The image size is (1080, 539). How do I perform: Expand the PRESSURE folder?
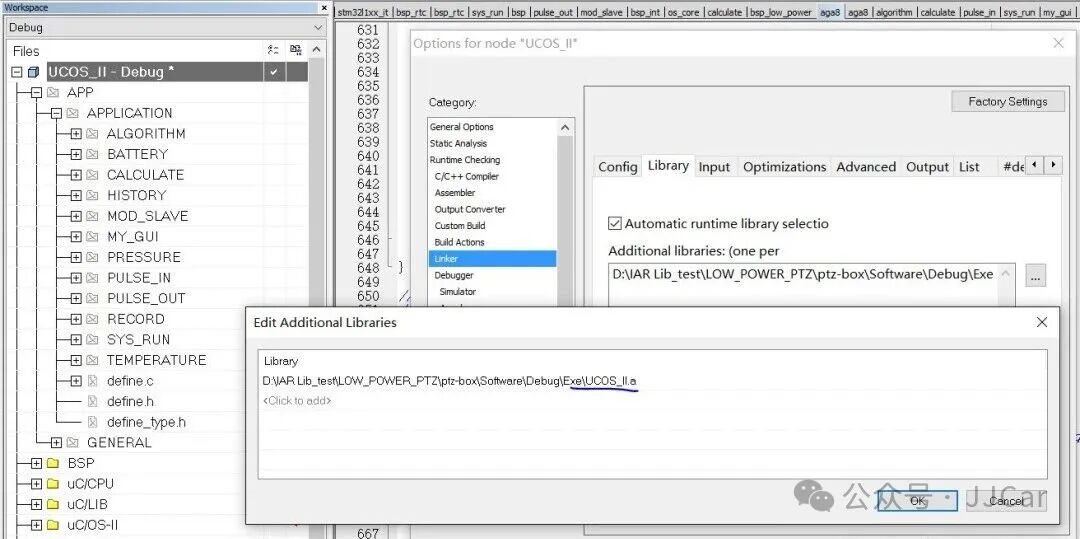pyautogui.click(x=76, y=258)
